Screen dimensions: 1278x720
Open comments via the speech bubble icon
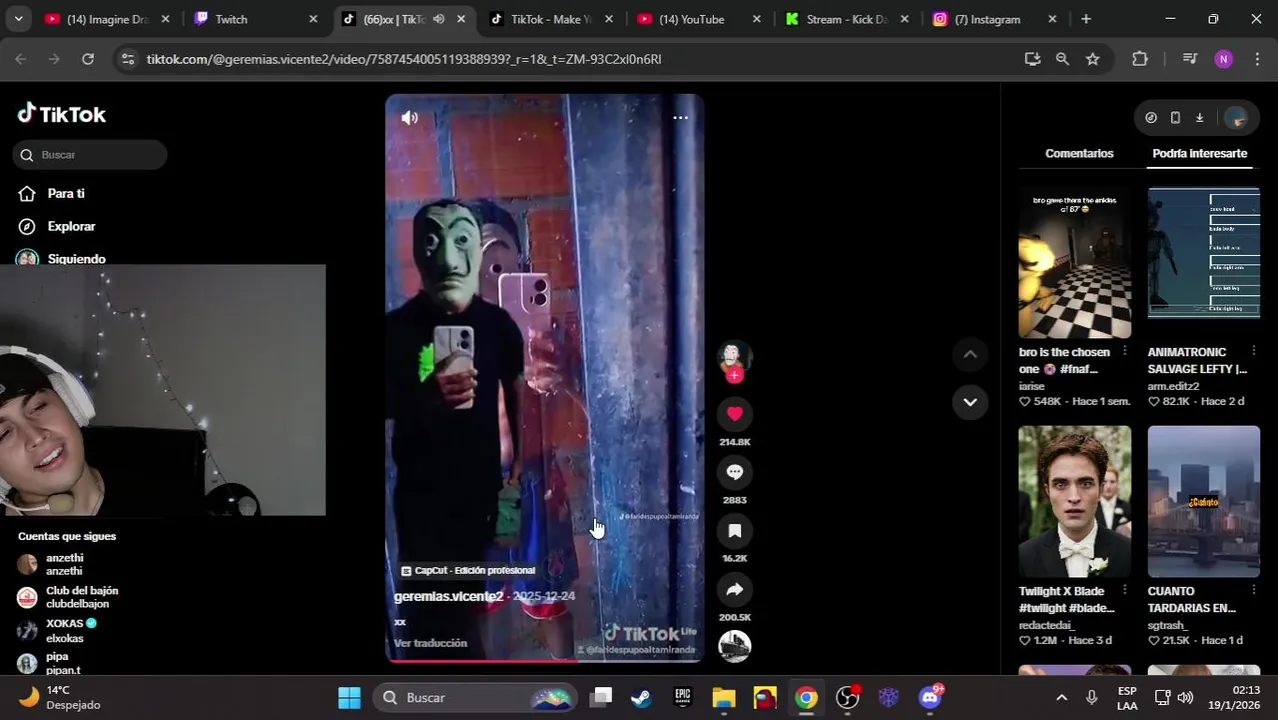(x=734, y=472)
